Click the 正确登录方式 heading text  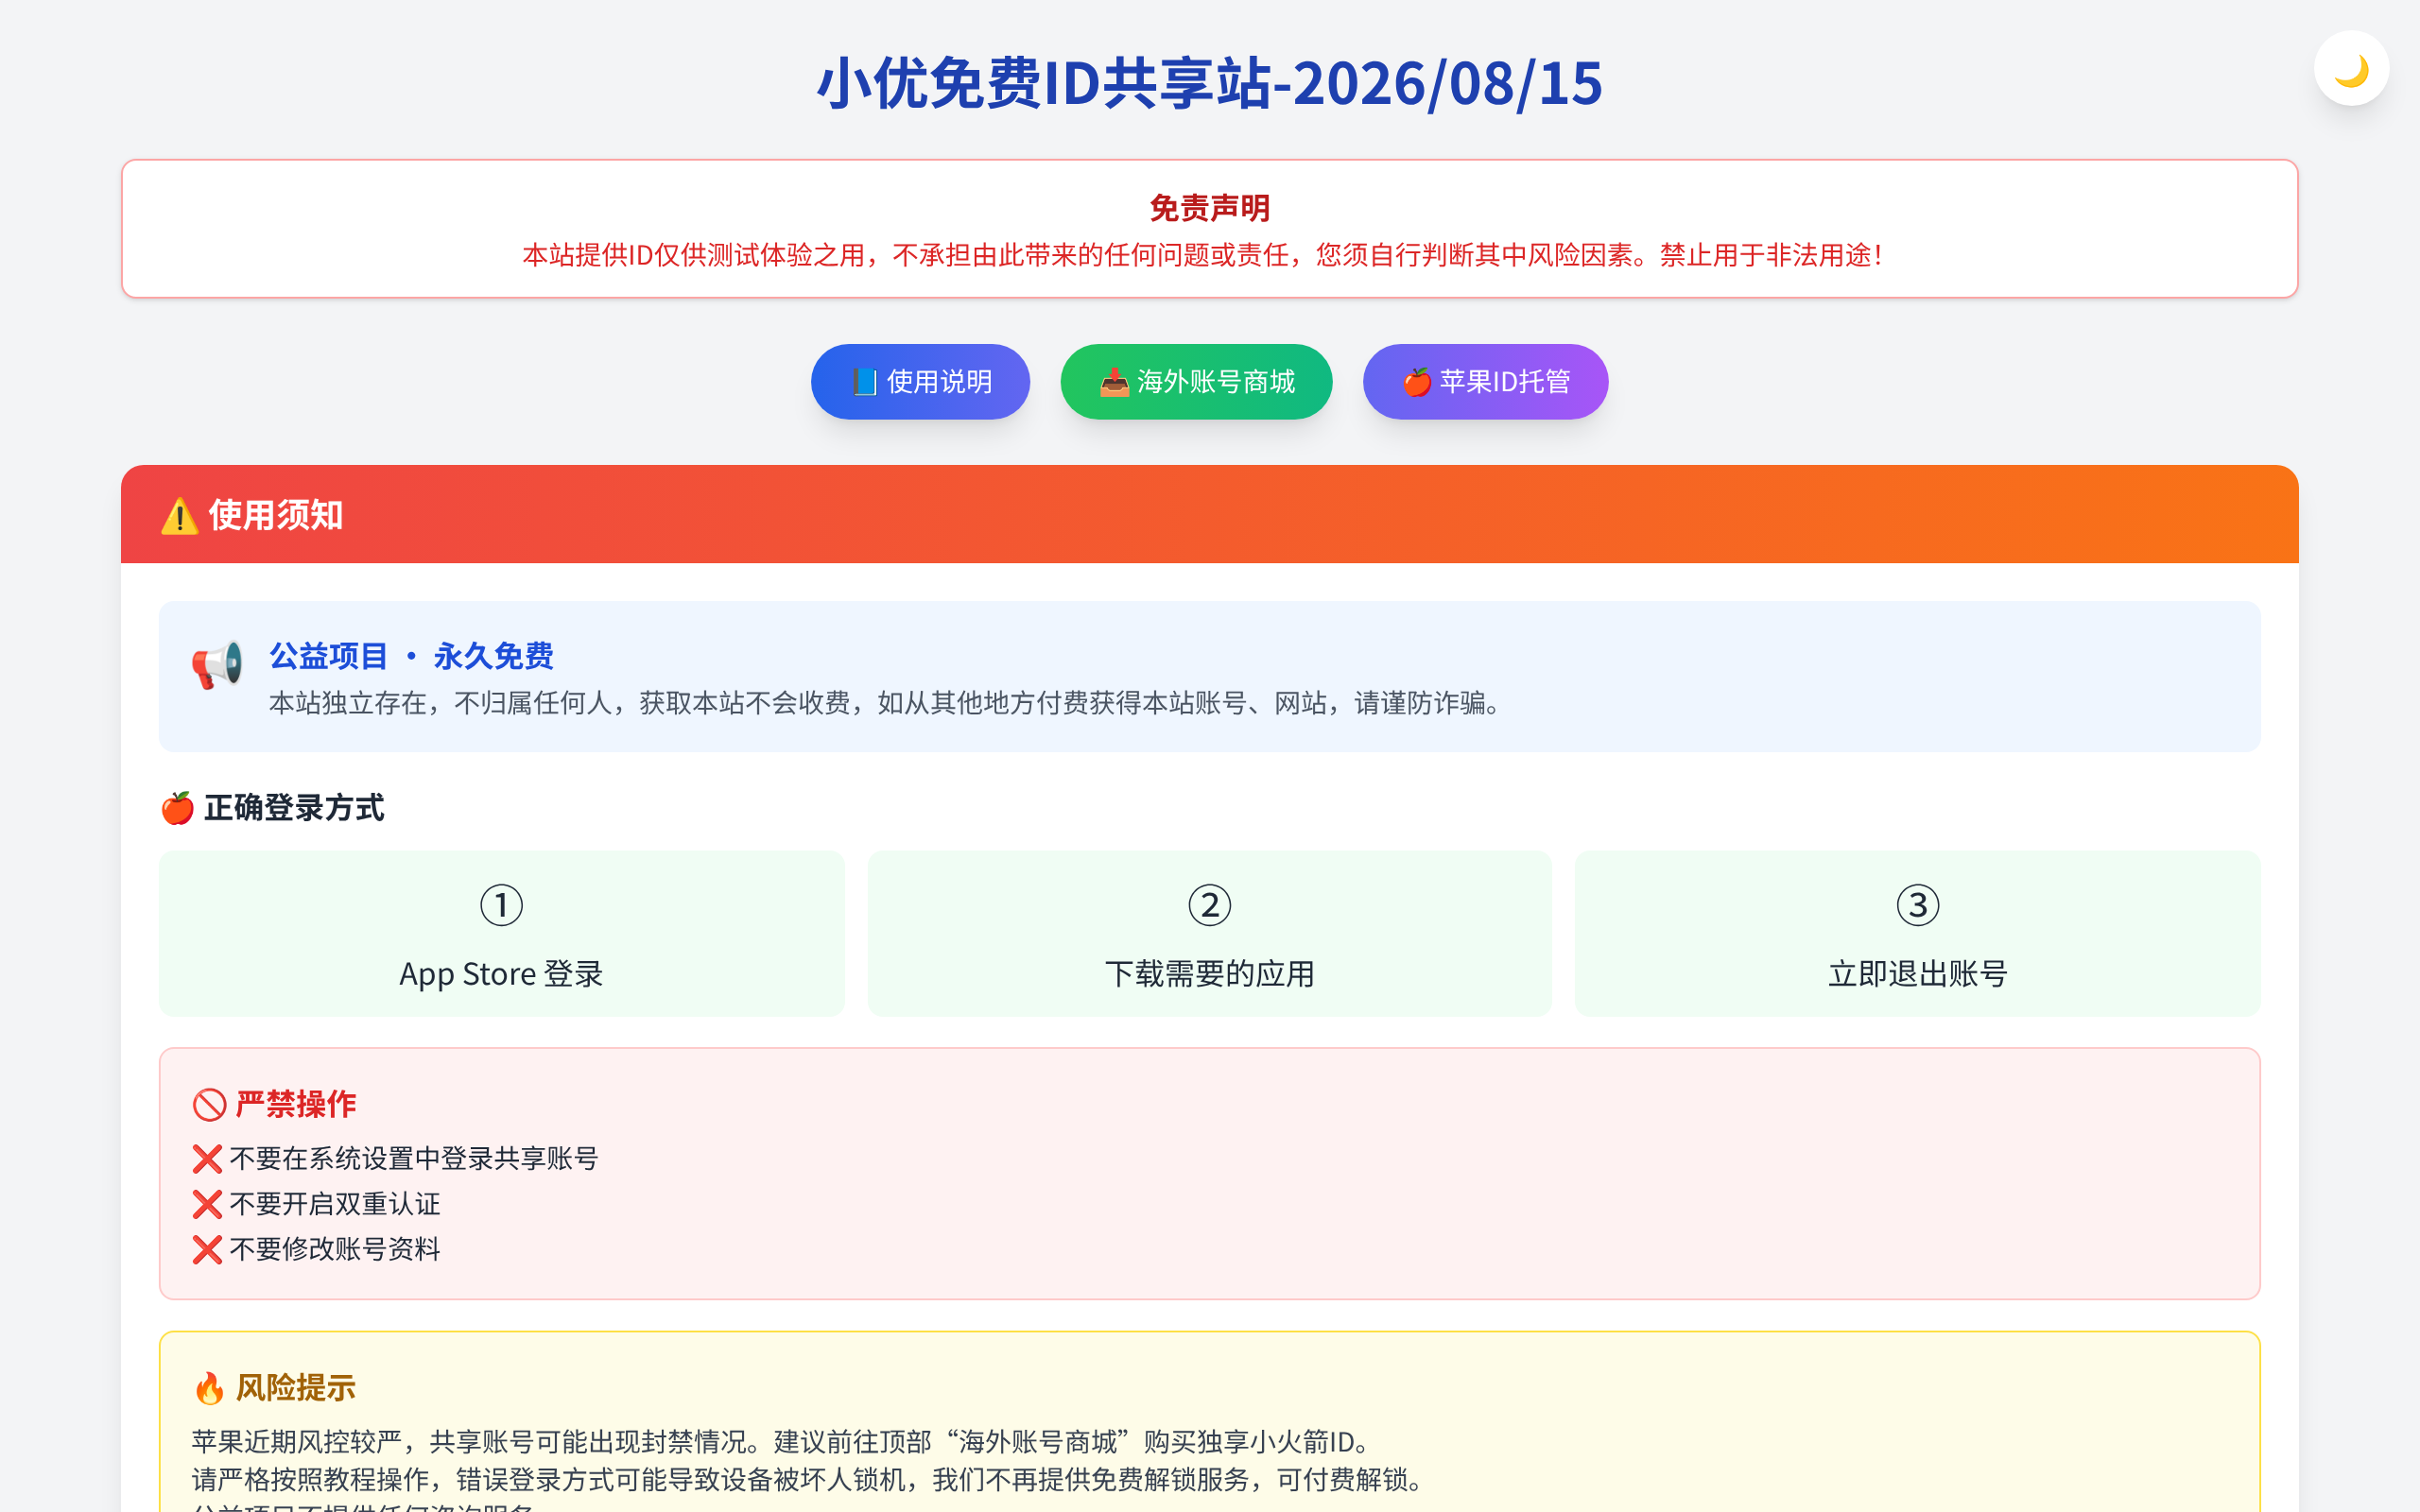pyautogui.click(x=294, y=807)
